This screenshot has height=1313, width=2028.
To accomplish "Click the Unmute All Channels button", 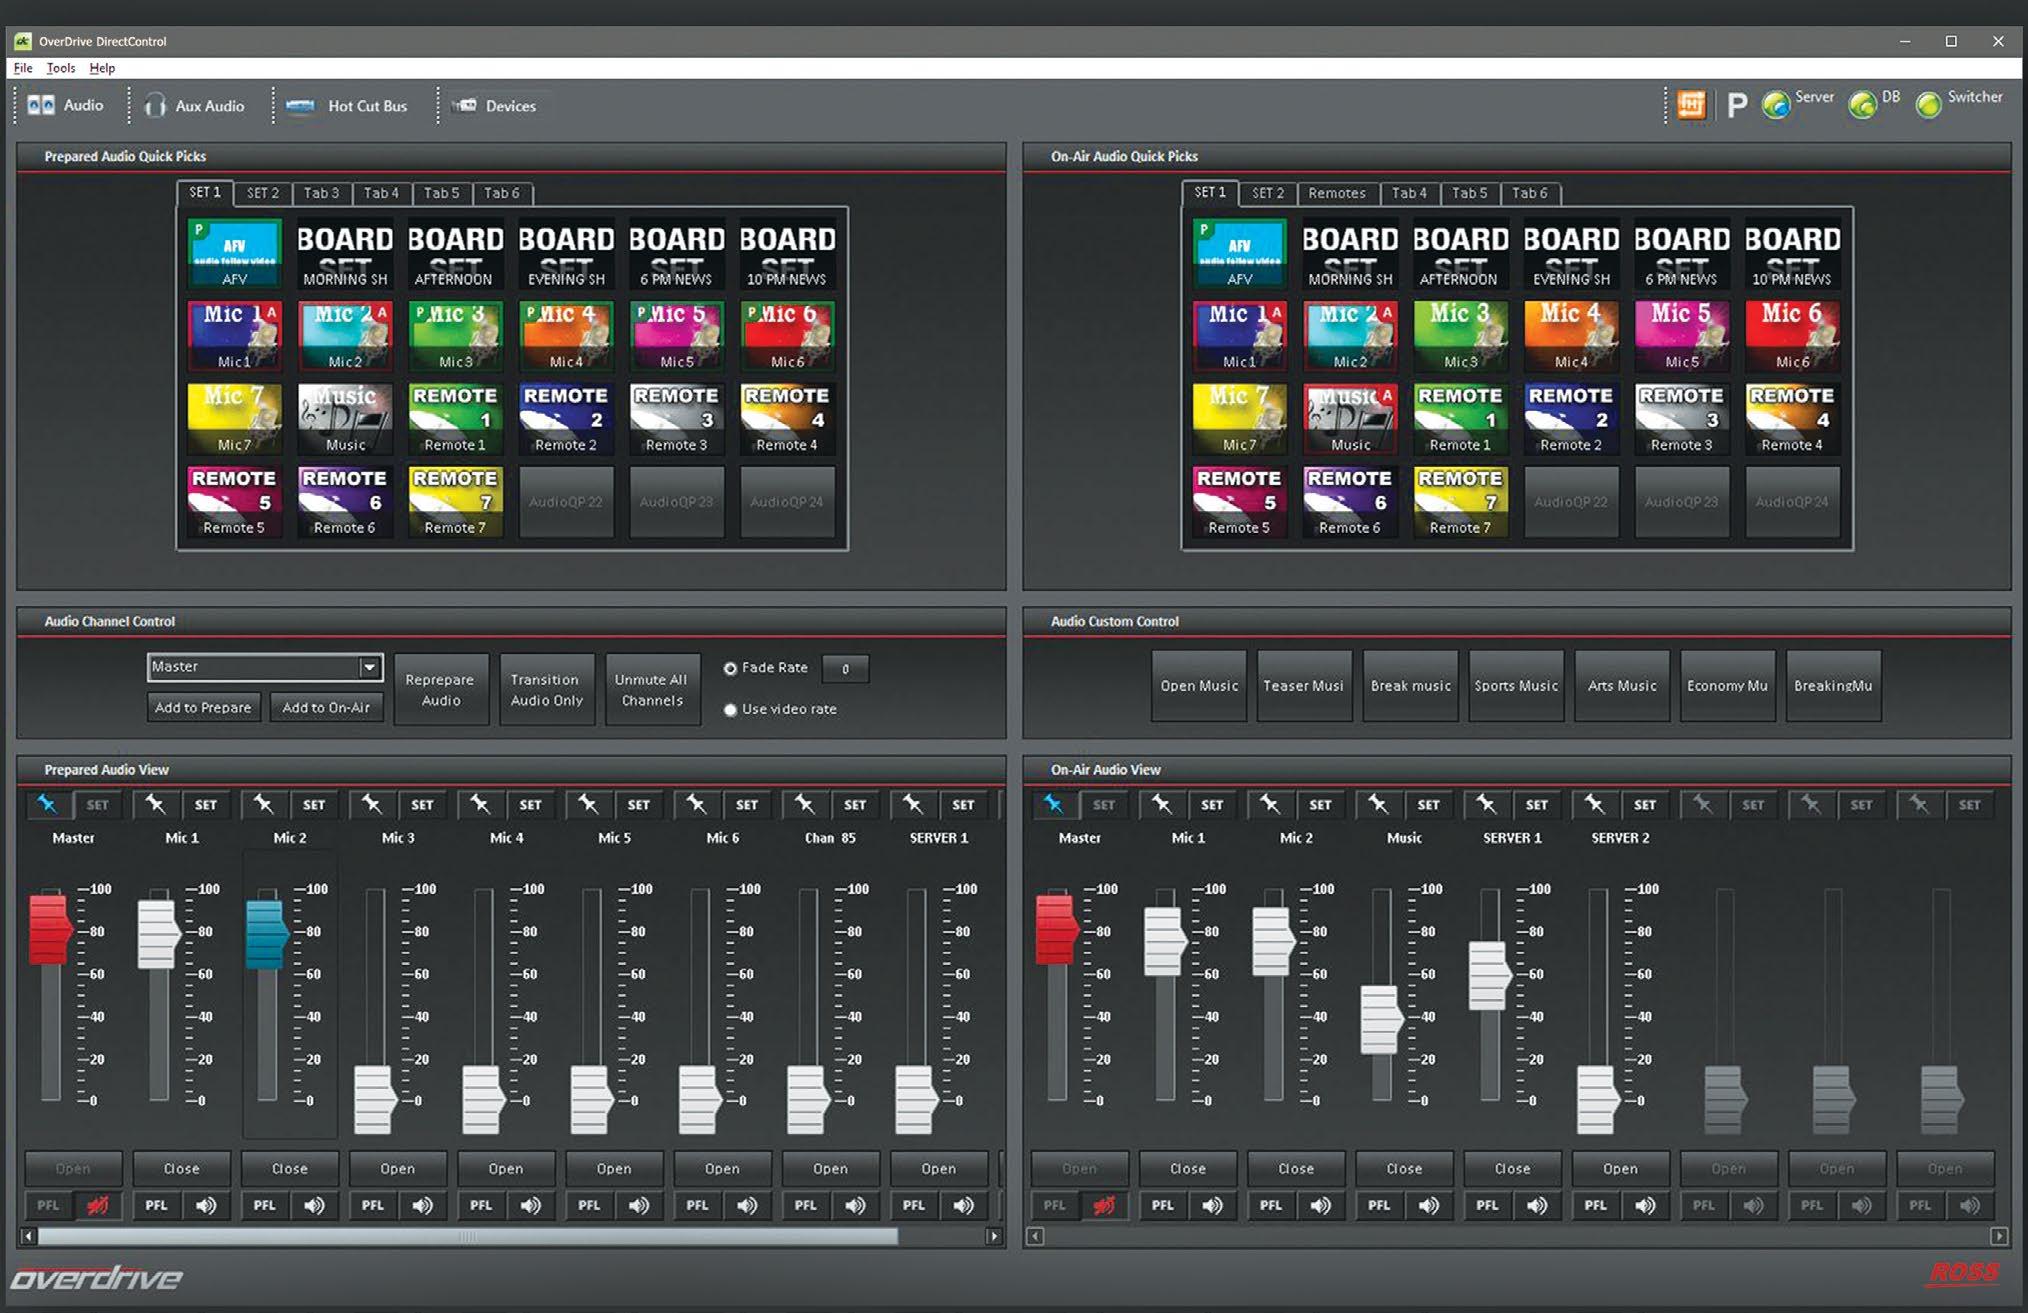I will click(651, 690).
